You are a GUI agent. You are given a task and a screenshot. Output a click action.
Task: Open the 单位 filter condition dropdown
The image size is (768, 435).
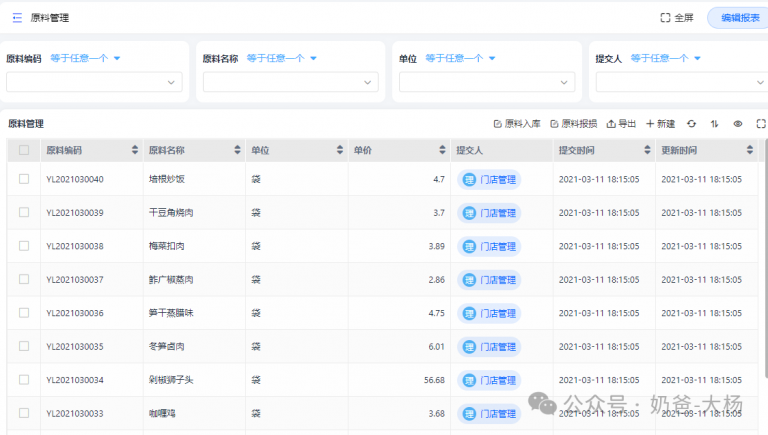pos(460,59)
